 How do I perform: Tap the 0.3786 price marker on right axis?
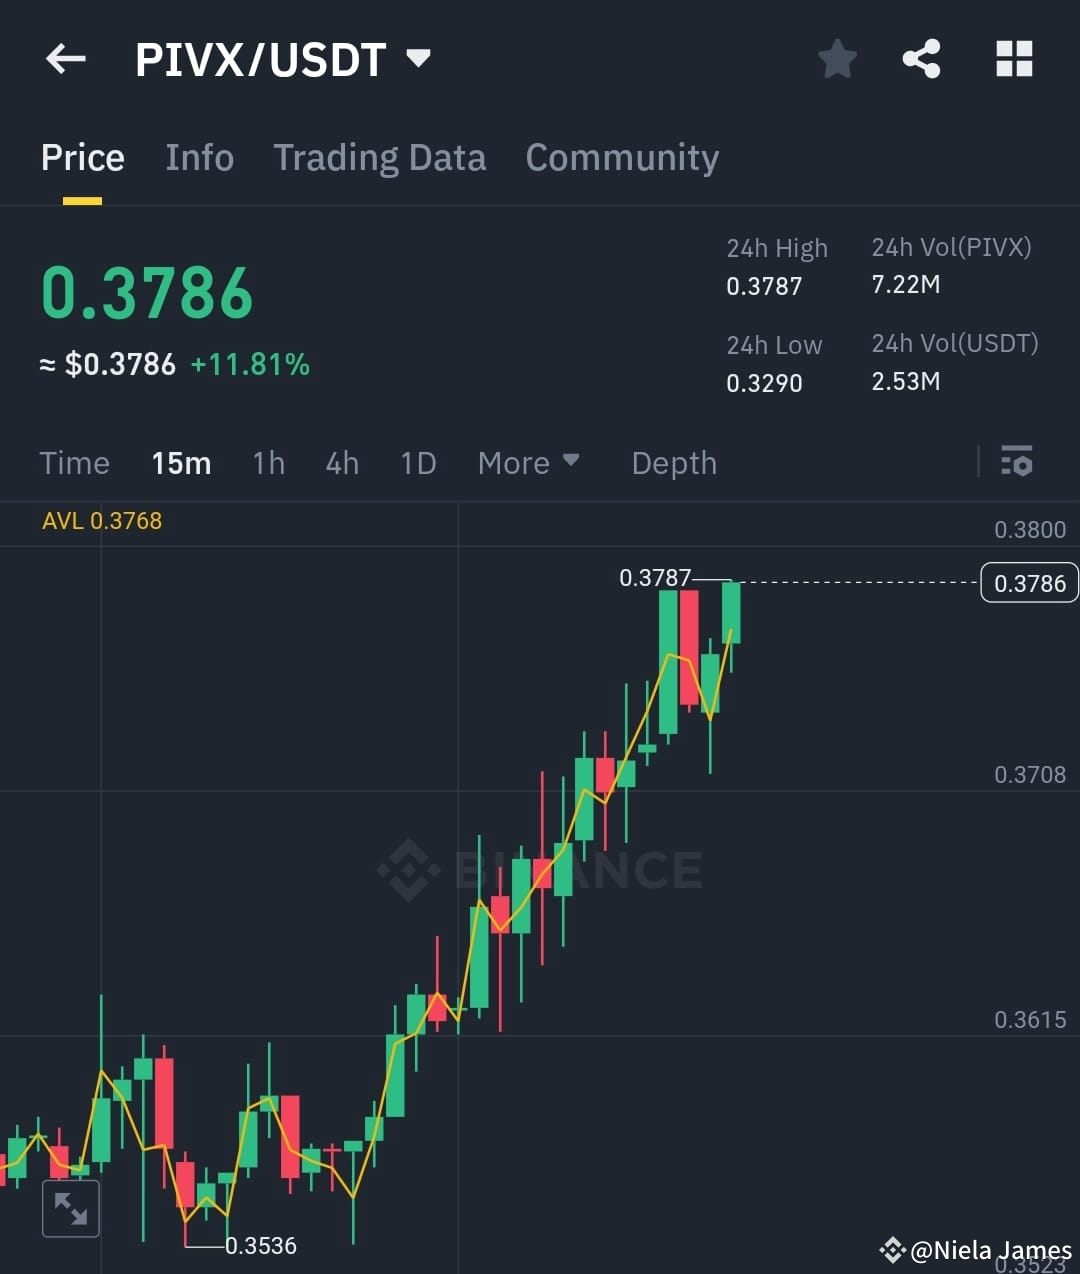pos(1029,582)
